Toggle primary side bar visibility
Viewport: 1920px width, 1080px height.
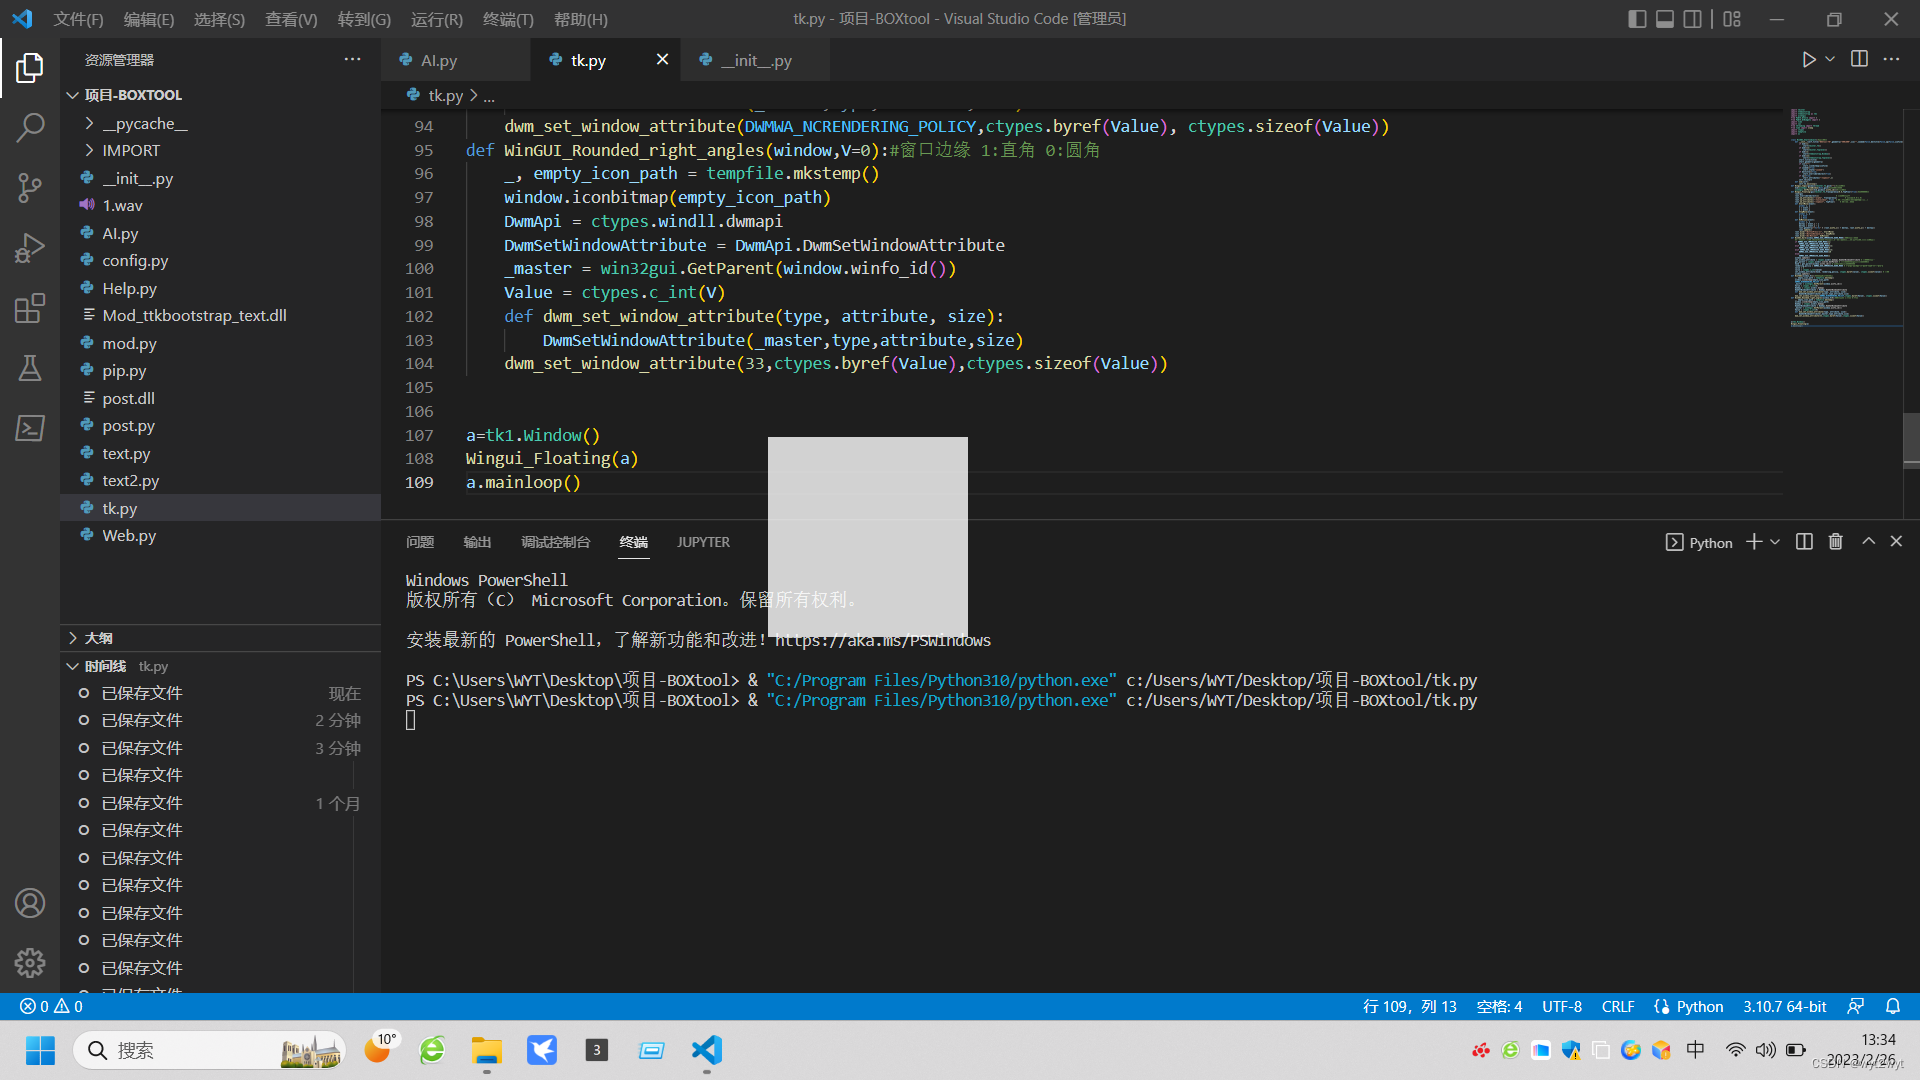1637,19
